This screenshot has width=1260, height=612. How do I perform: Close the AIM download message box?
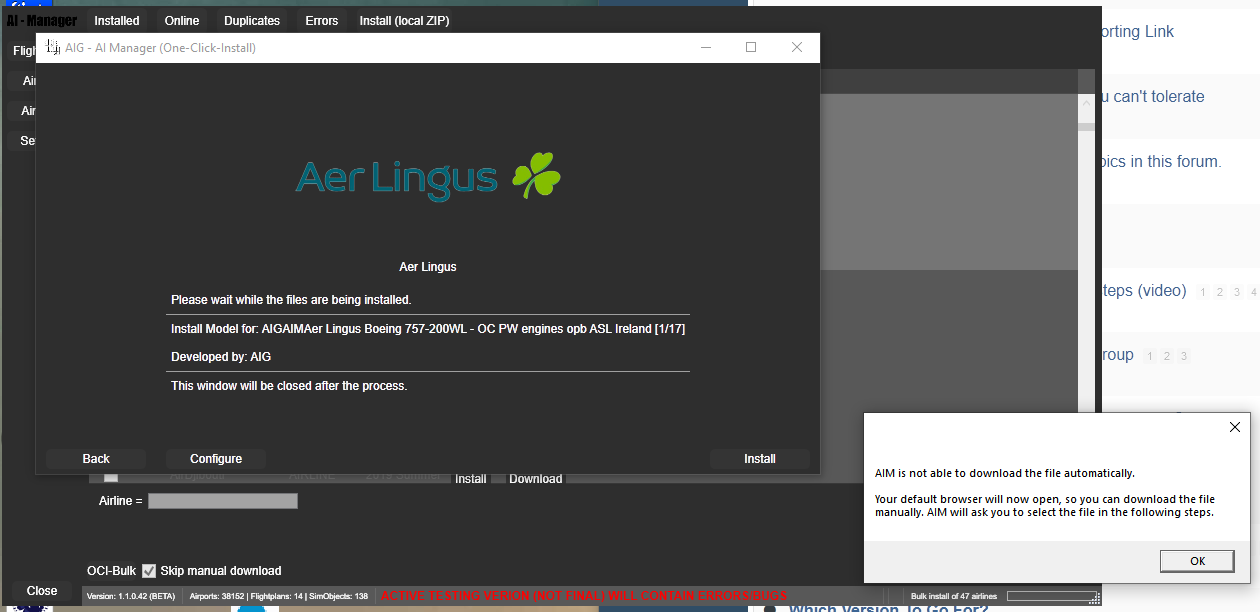(x=1234, y=427)
